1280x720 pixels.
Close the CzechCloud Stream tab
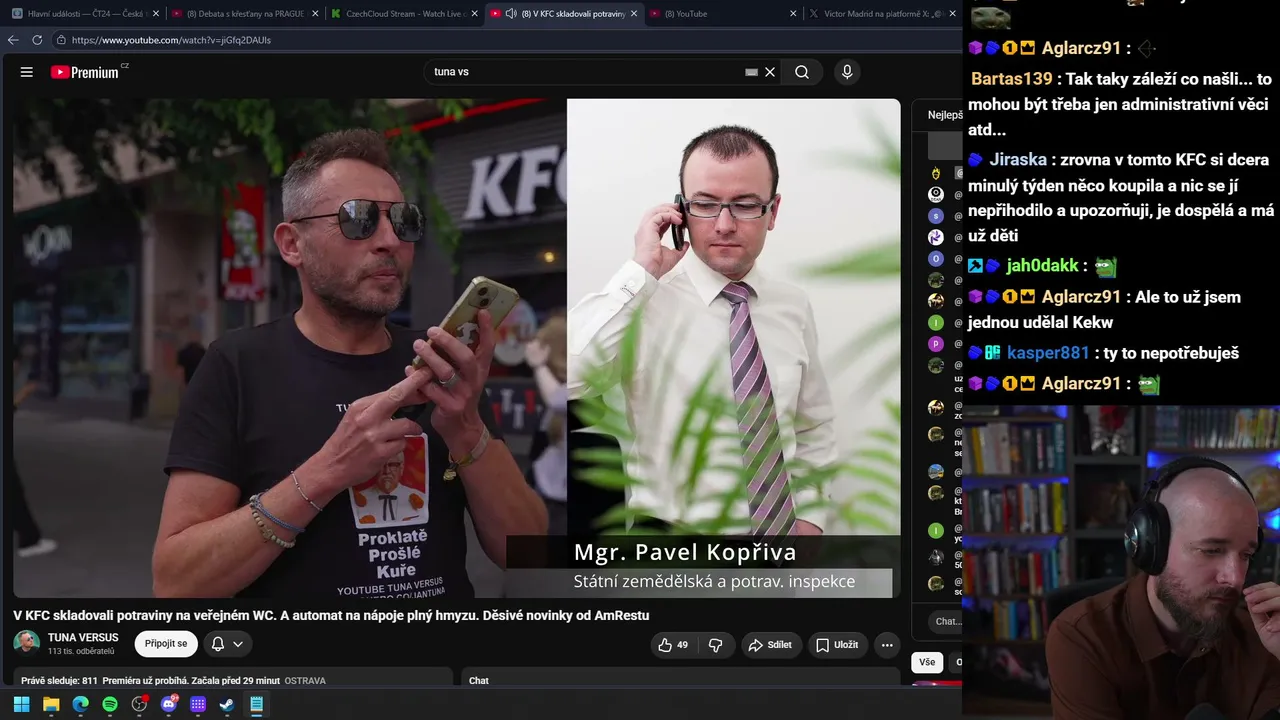[475, 14]
